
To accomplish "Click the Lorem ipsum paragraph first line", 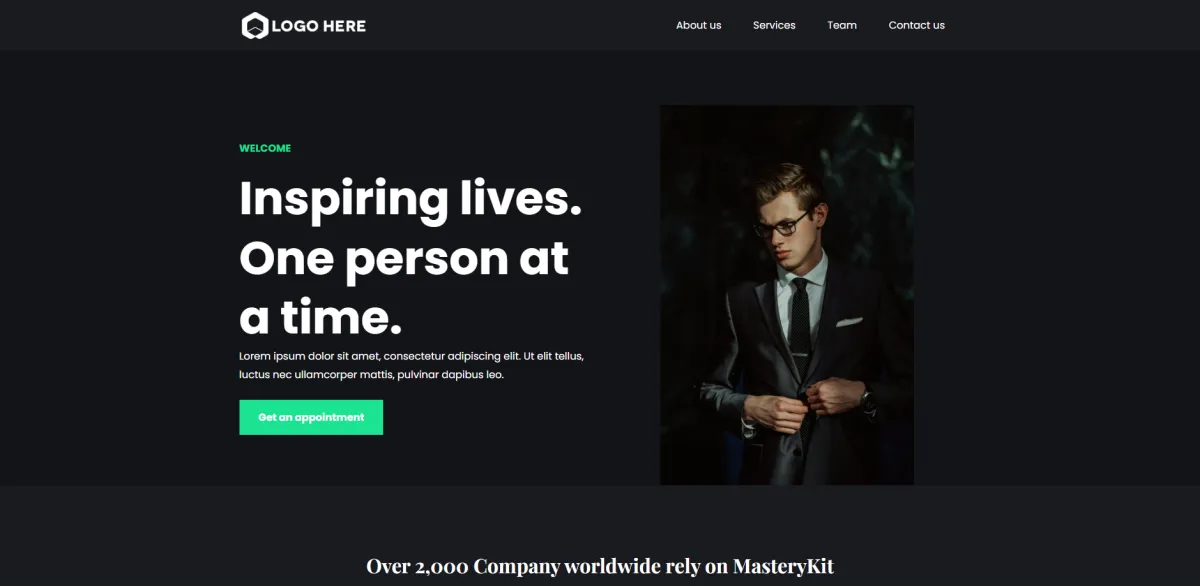I will pyautogui.click(x=411, y=356).
